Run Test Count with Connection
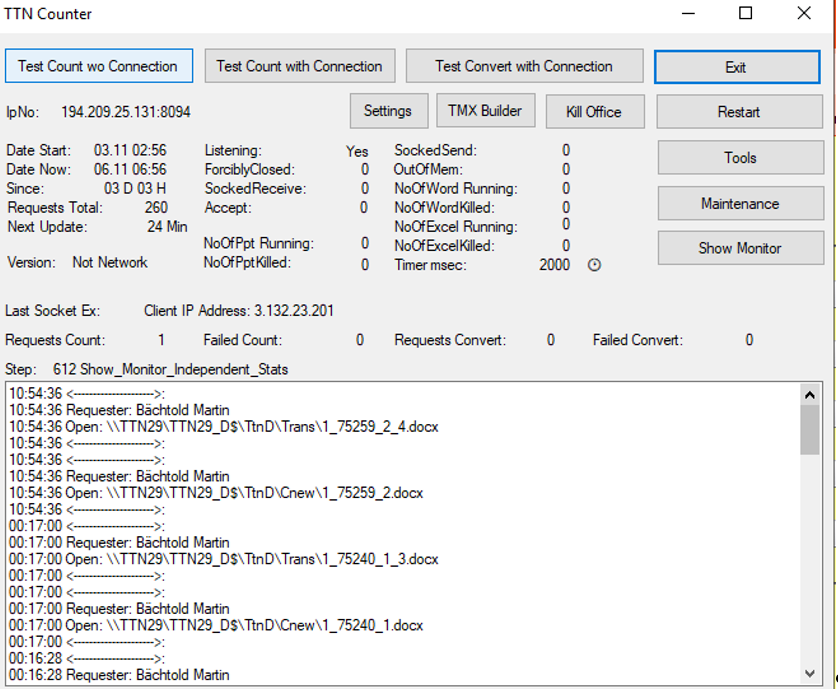 299,66
